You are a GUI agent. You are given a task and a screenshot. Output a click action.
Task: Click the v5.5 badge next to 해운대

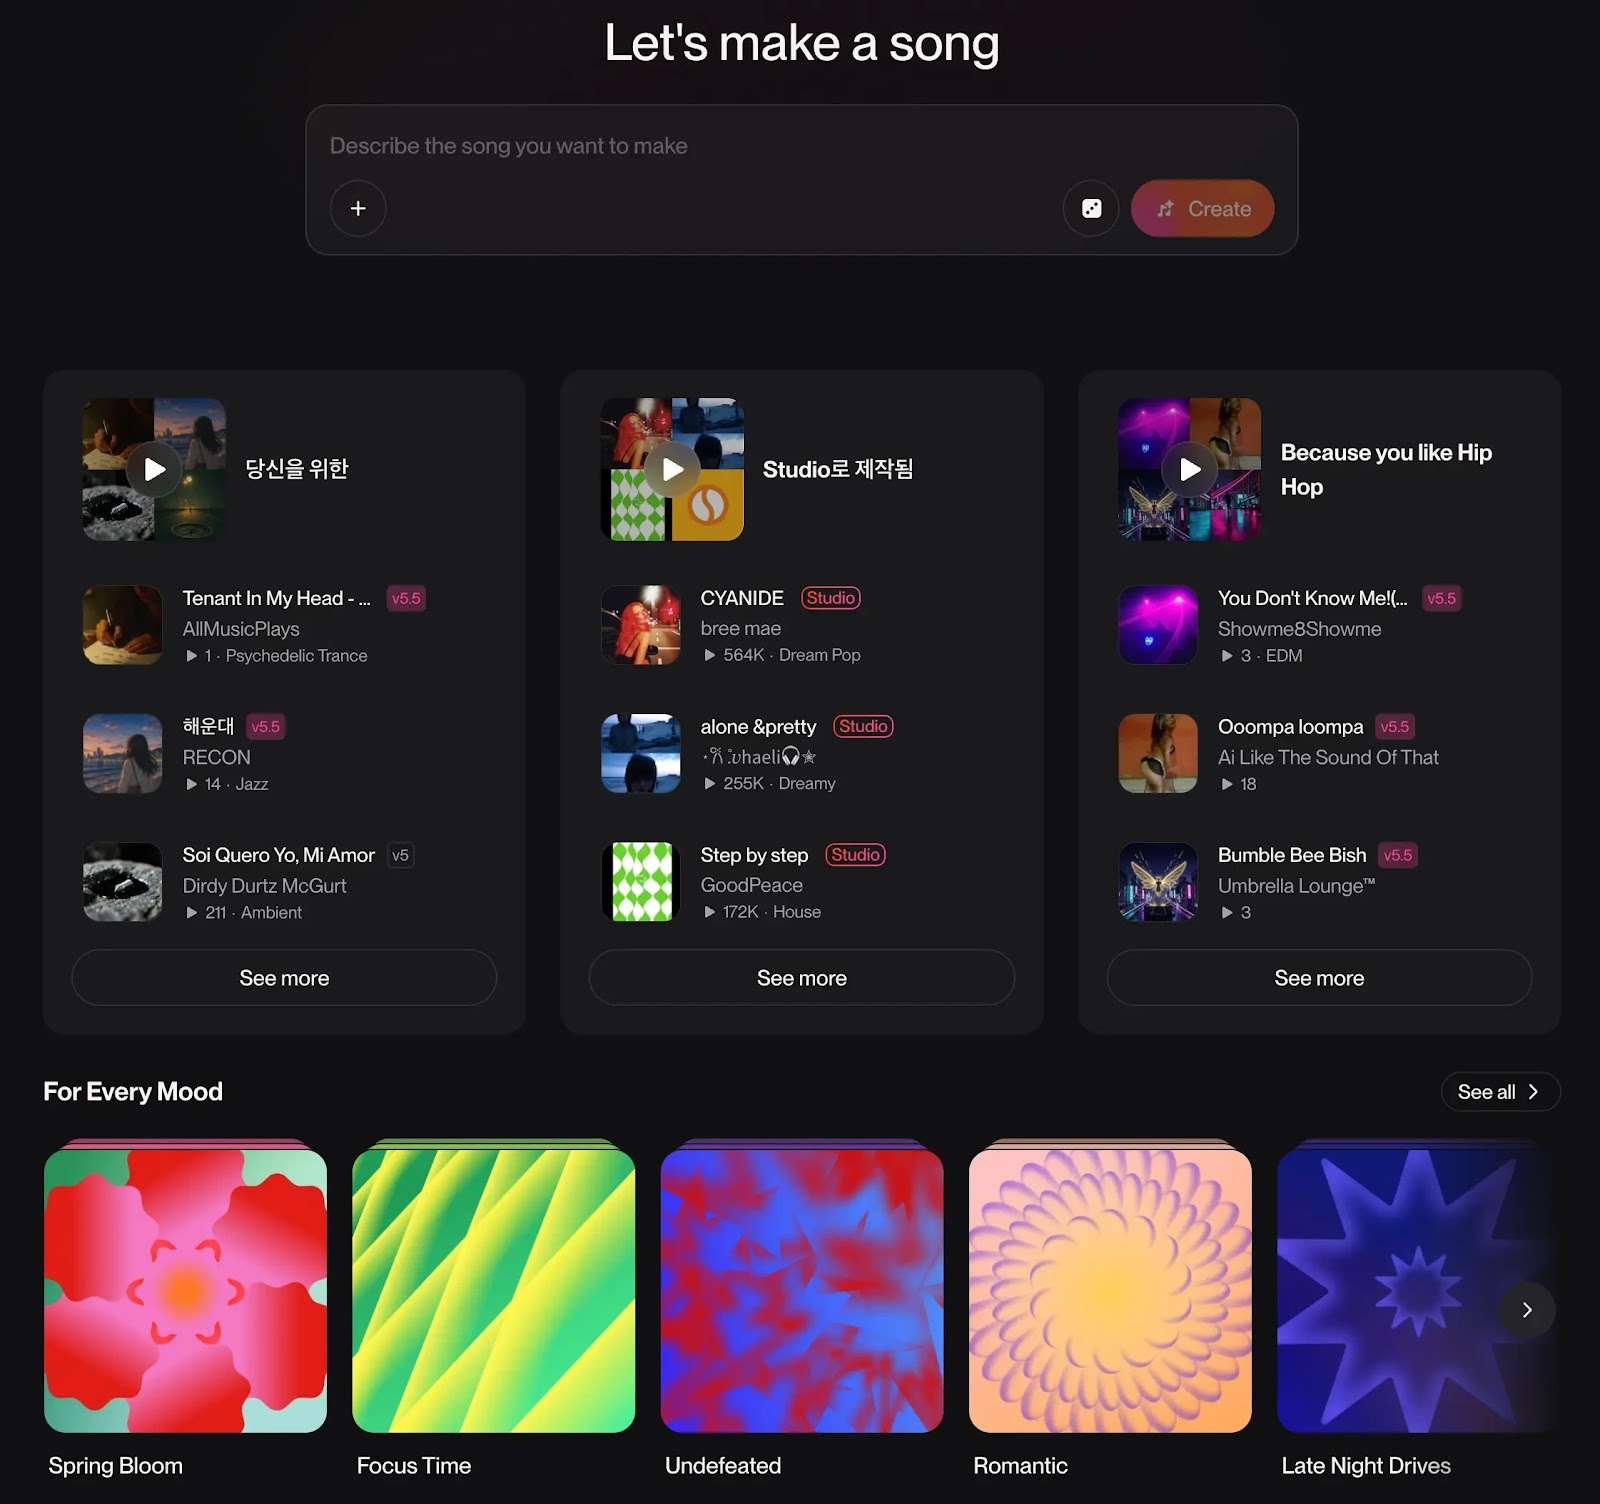coord(265,727)
